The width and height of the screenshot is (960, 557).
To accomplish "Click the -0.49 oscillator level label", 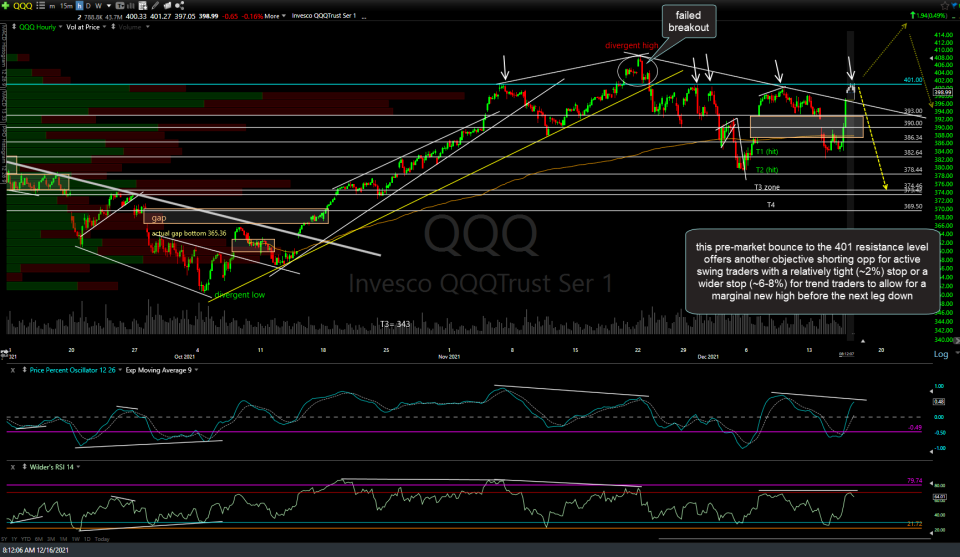I will [x=915, y=428].
